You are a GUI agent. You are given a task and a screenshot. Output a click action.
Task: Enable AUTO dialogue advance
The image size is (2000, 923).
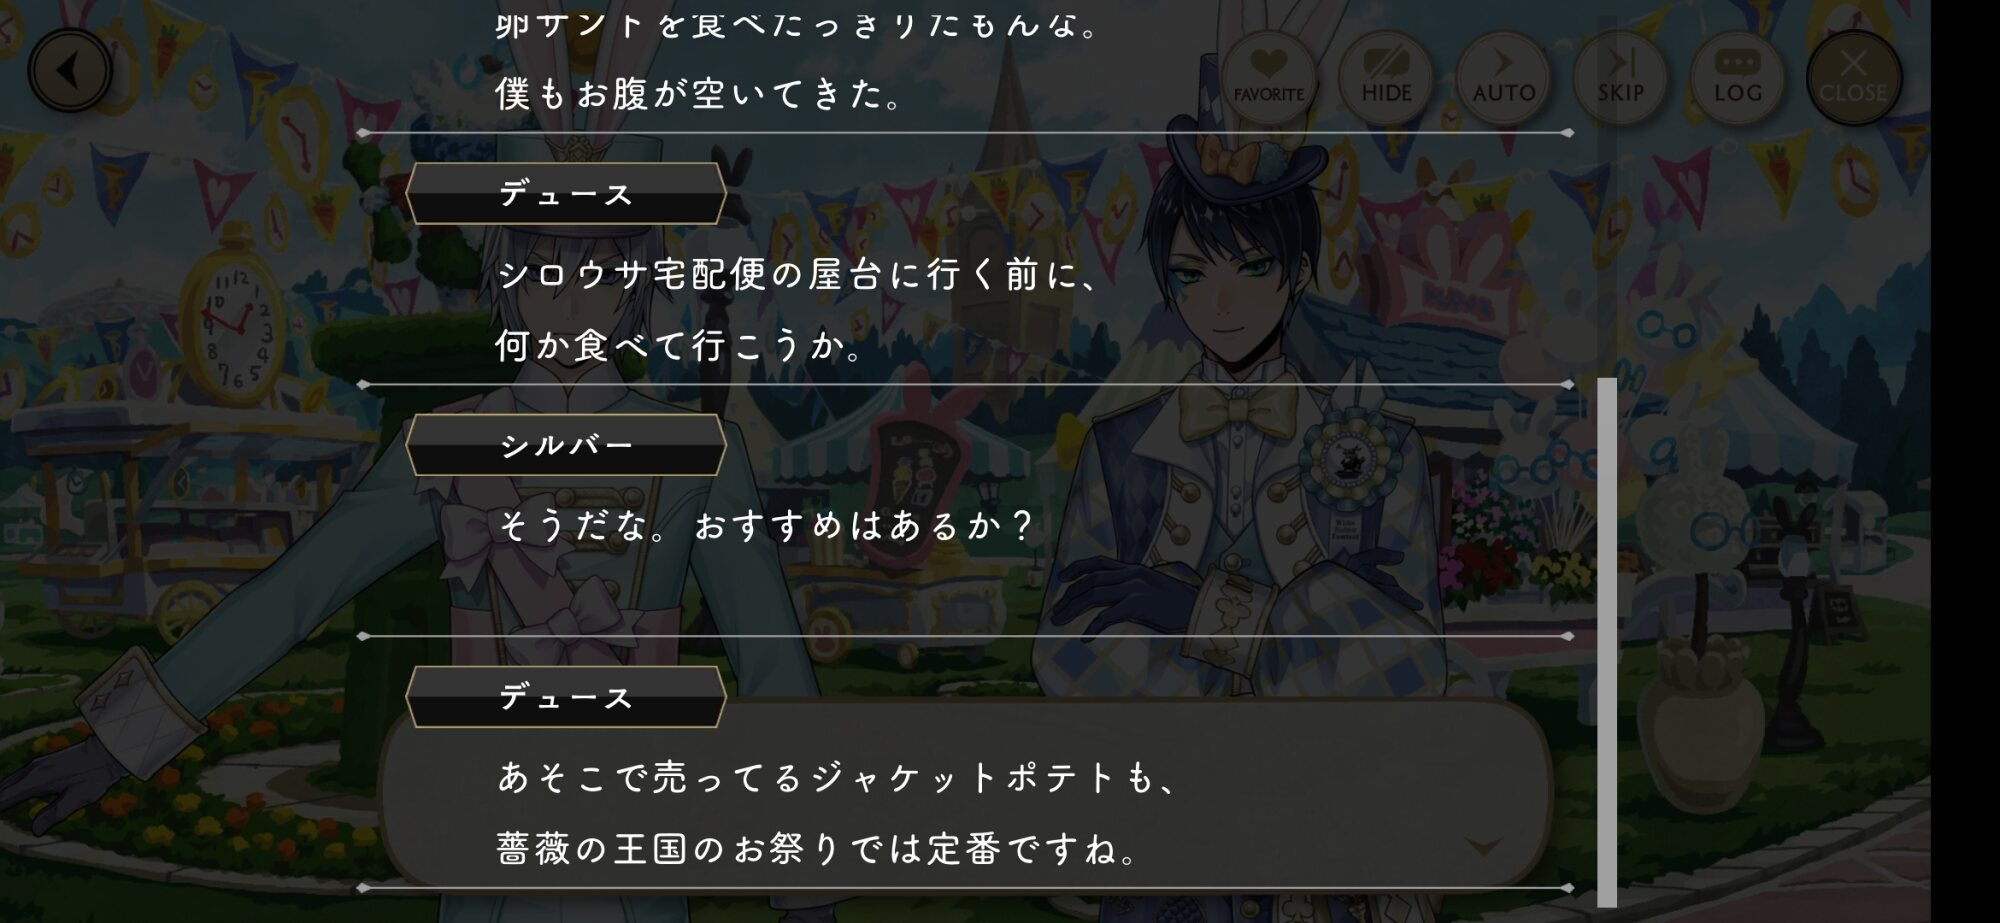click(x=1503, y=76)
